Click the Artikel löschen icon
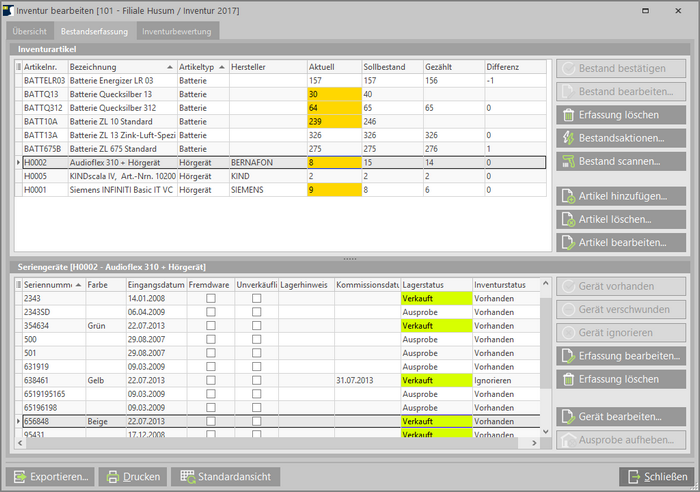 point(566,219)
